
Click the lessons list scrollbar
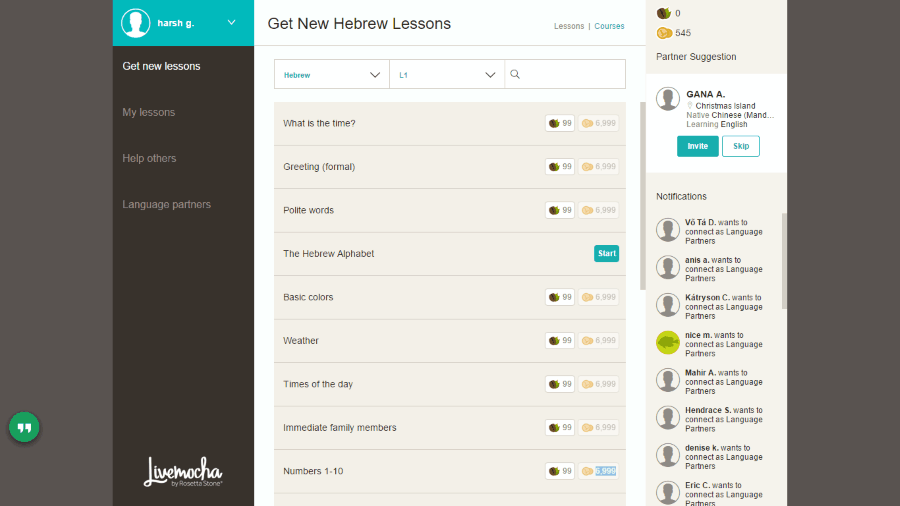tap(642, 196)
